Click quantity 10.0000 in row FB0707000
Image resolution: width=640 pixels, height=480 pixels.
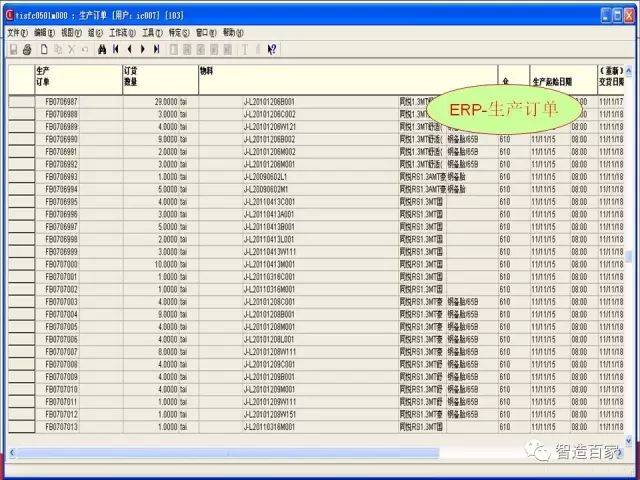(x=166, y=264)
